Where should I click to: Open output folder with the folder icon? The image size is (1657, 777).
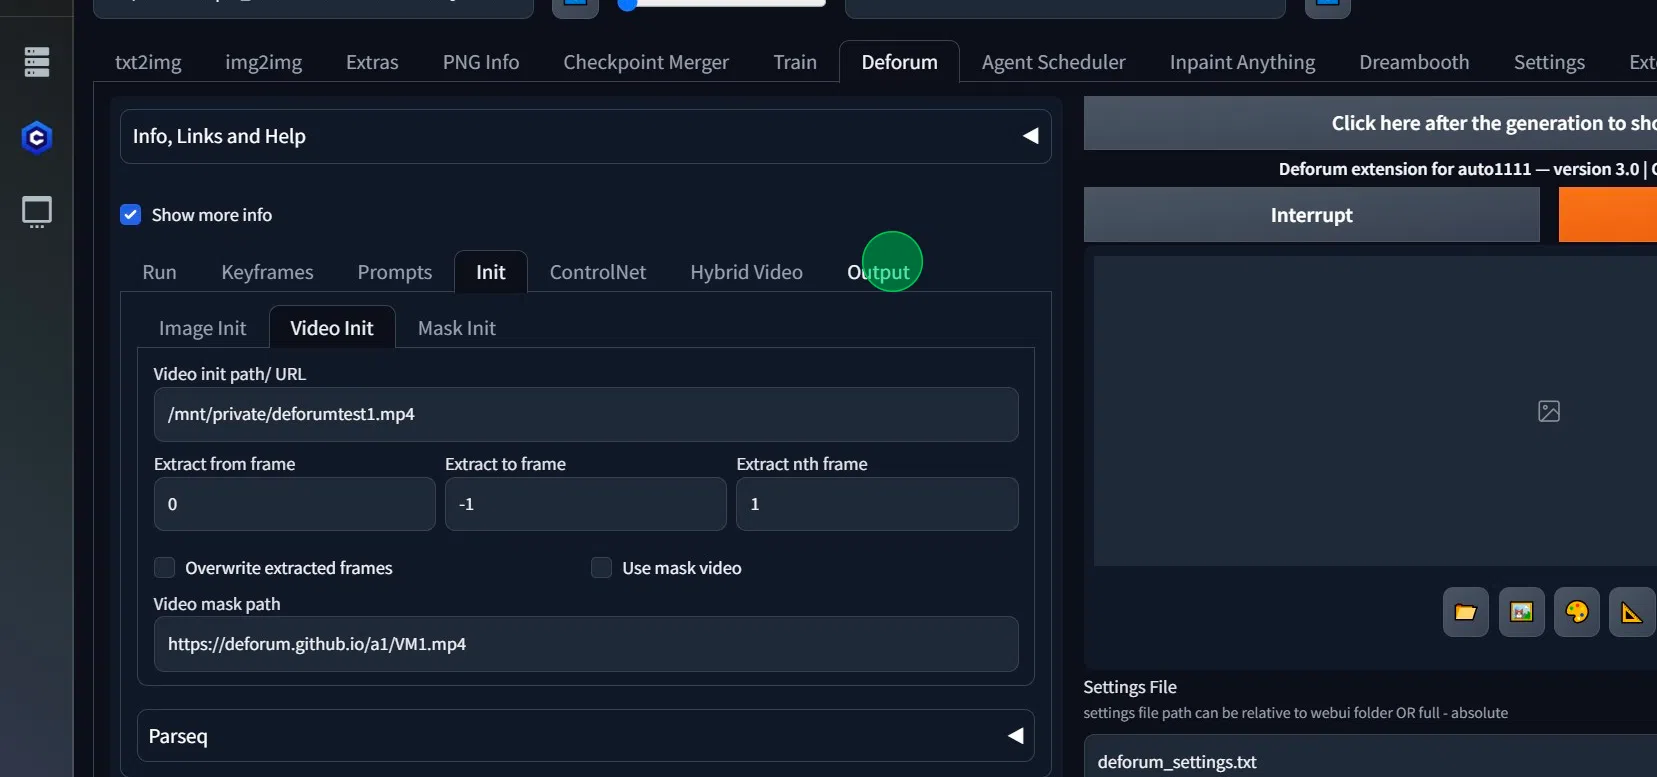pyautogui.click(x=1466, y=612)
